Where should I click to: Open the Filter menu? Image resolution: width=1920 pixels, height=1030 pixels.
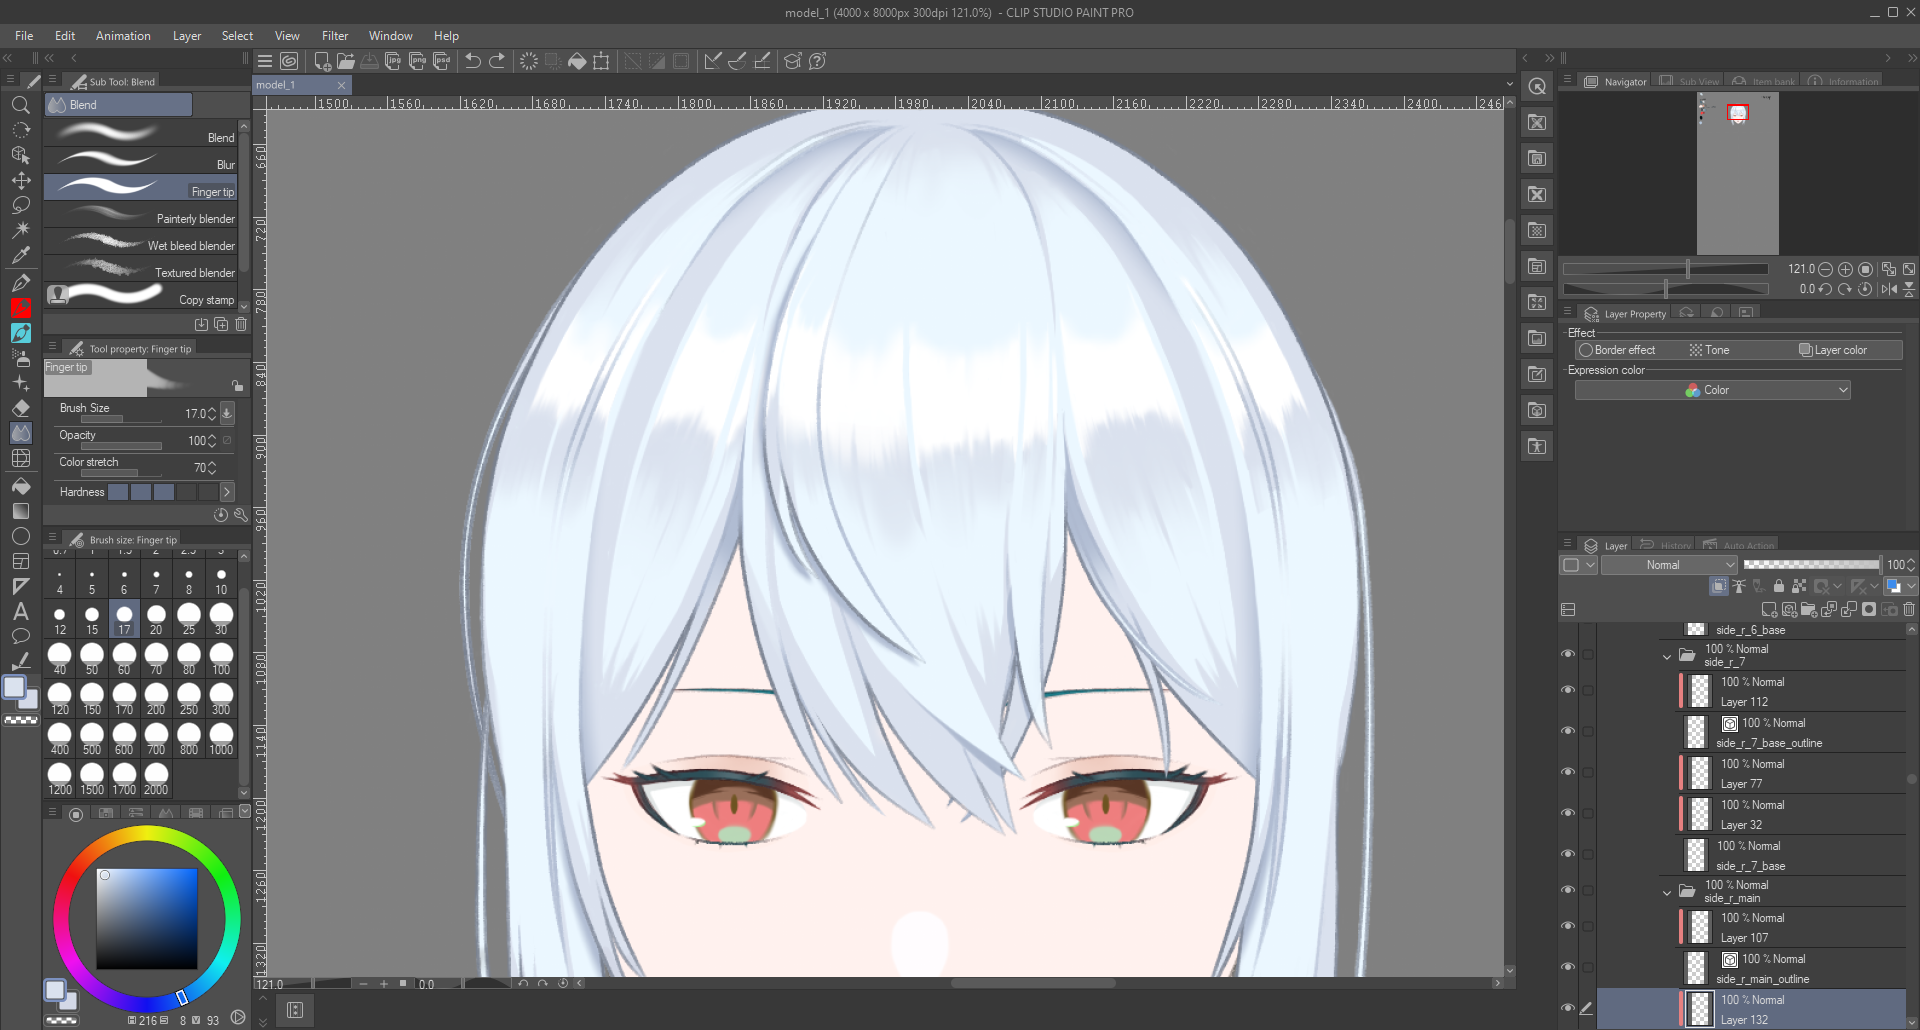[x=334, y=36]
